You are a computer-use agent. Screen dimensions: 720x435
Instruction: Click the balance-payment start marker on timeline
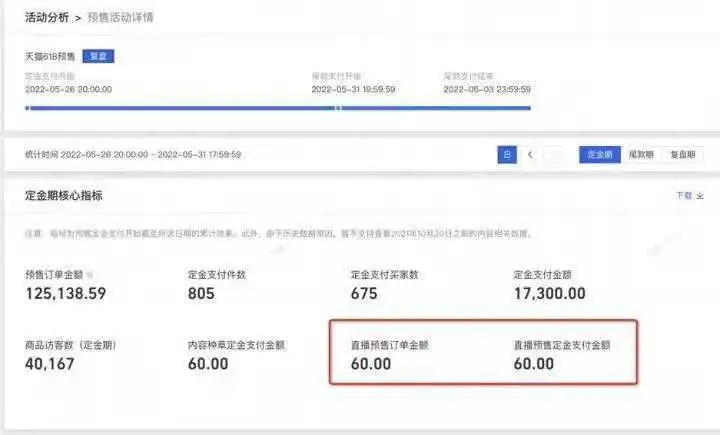click(x=338, y=108)
